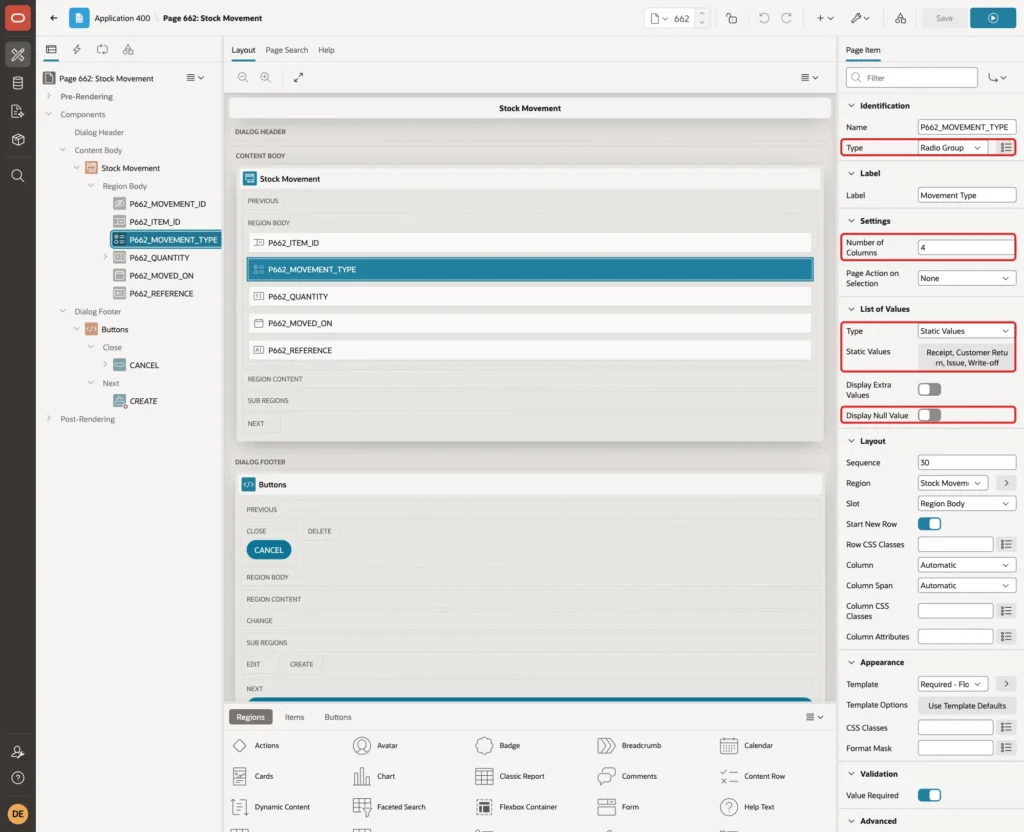This screenshot has height=832, width=1024.
Task: Expand the Pre-Rendering tree node
Action: point(48,96)
